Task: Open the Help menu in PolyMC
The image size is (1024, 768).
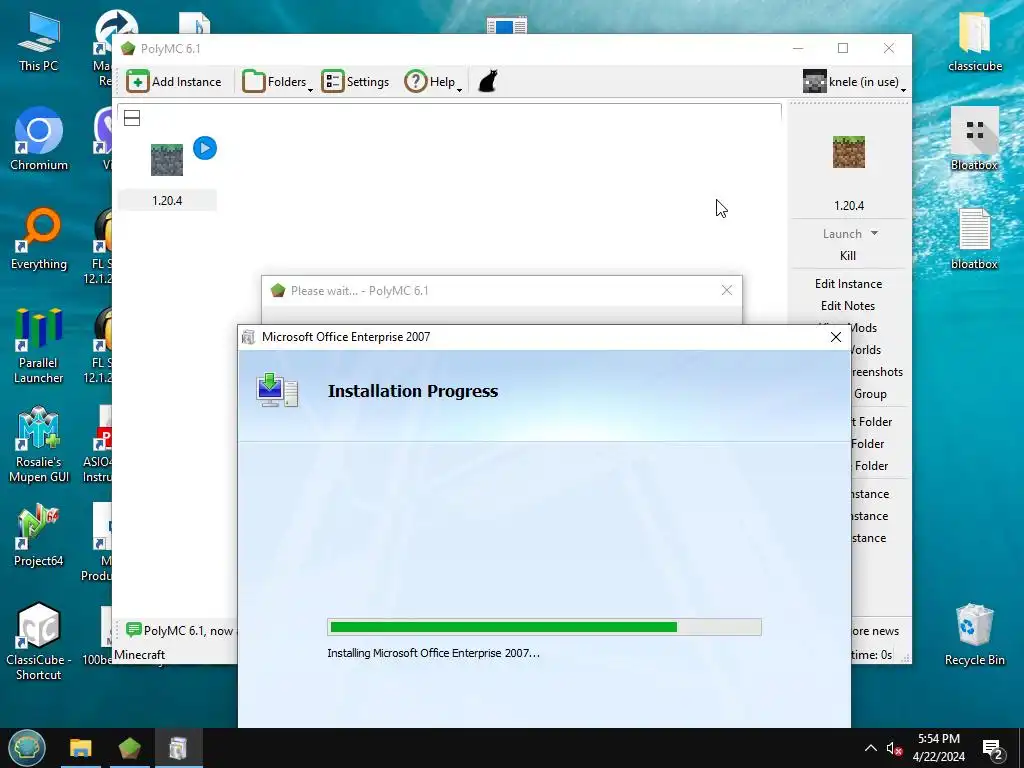Action: [433, 82]
